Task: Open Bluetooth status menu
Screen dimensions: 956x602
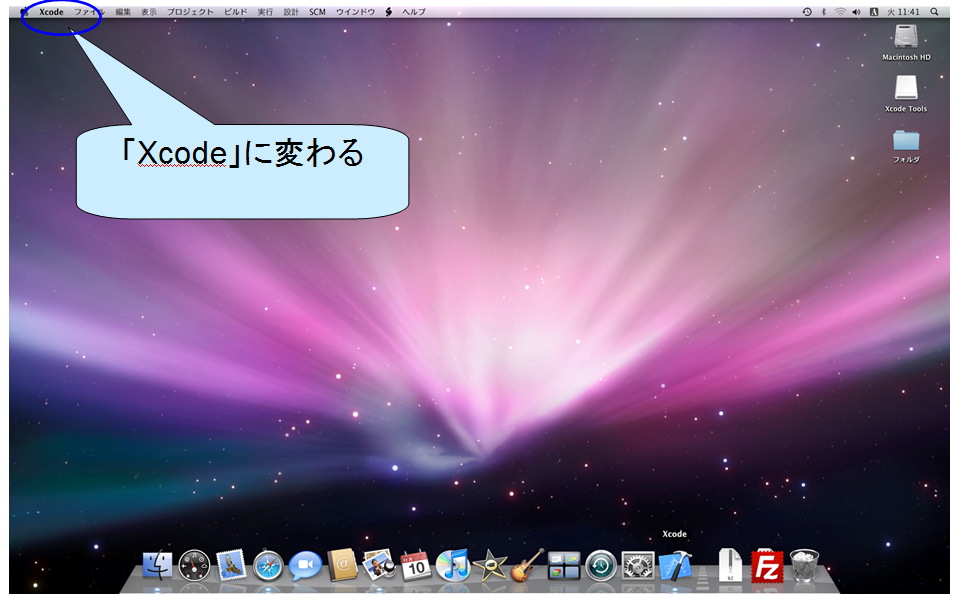Action: tap(824, 12)
